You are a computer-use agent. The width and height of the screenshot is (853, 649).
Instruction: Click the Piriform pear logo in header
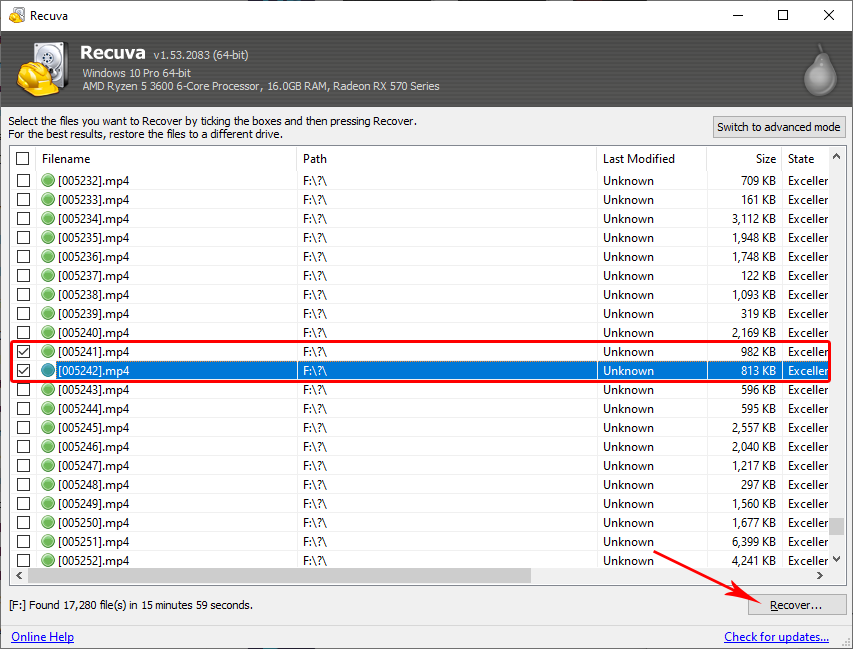(x=820, y=70)
